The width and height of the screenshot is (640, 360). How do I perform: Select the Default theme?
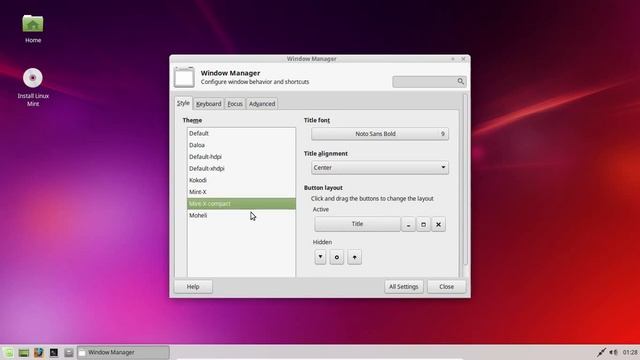click(x=241, y=133)
